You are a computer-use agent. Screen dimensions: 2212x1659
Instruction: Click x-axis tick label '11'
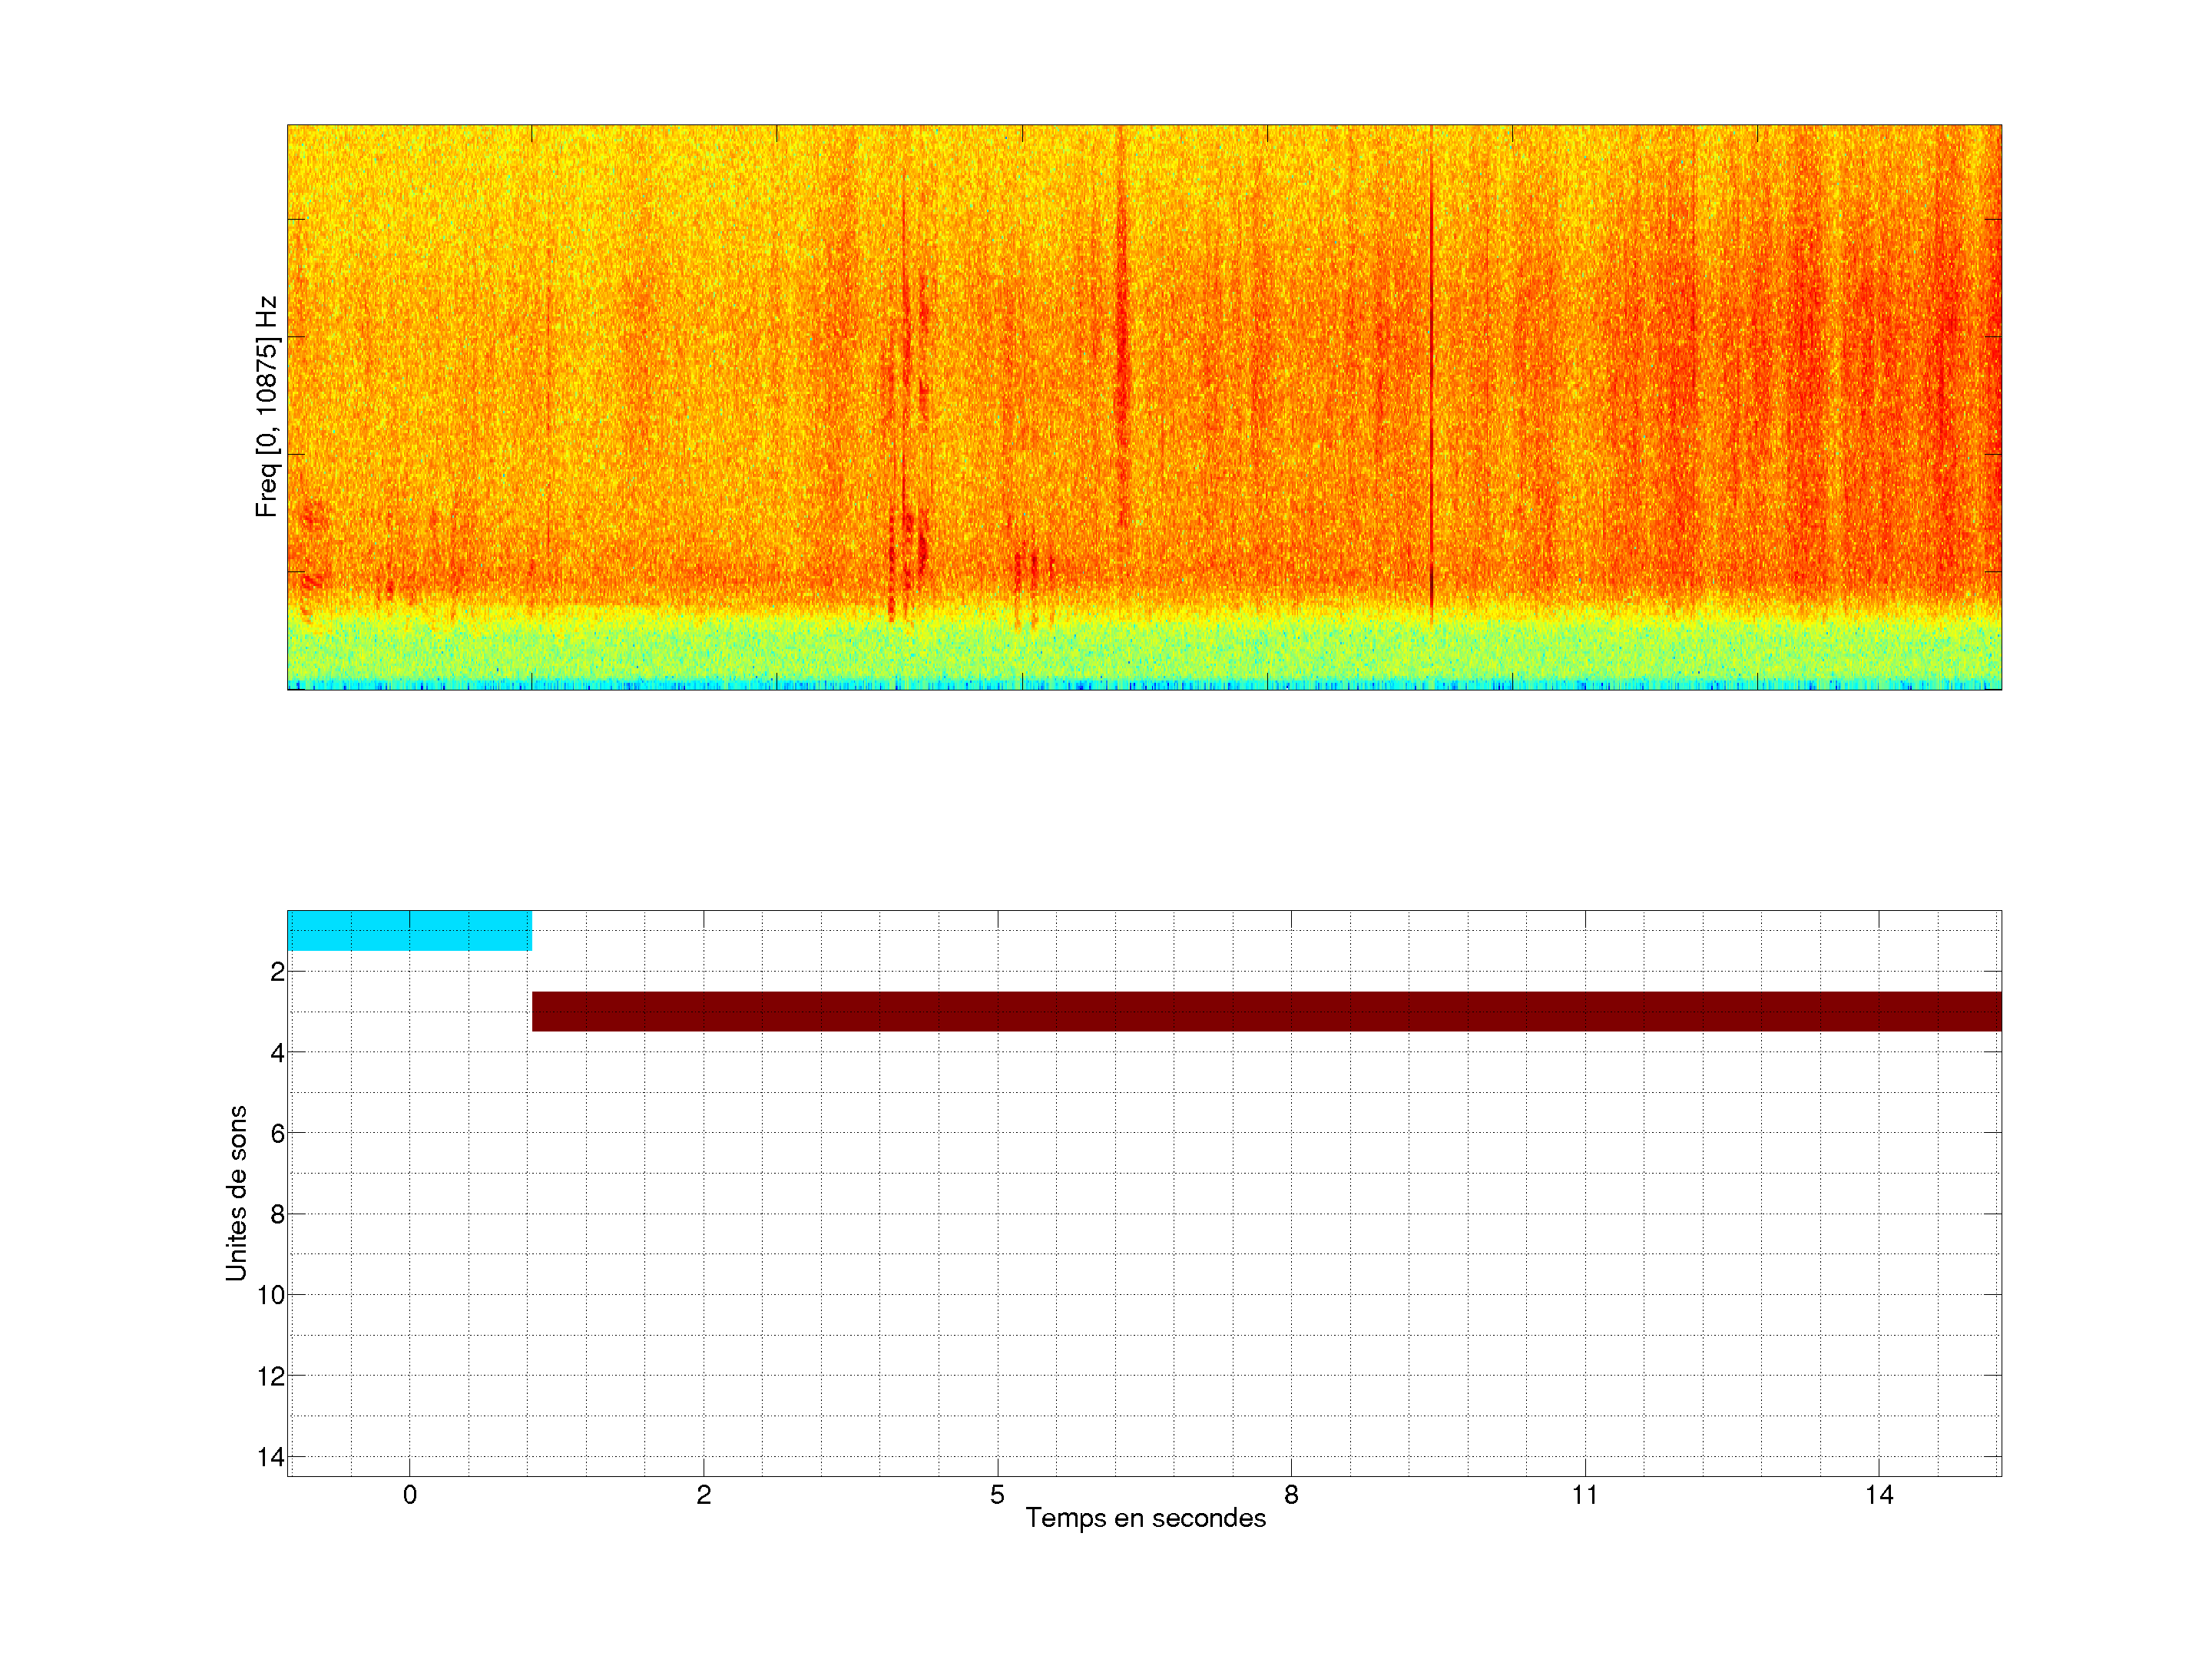[1585, 1495]
